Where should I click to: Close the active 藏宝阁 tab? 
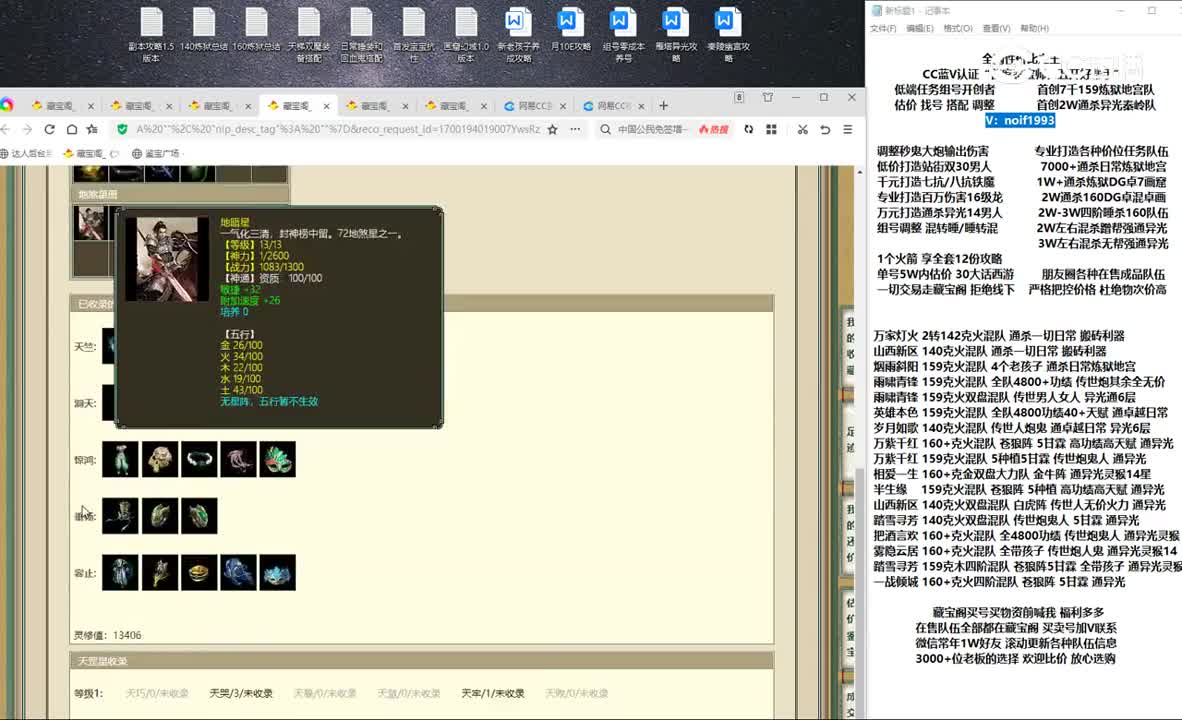tap(326, 106)
